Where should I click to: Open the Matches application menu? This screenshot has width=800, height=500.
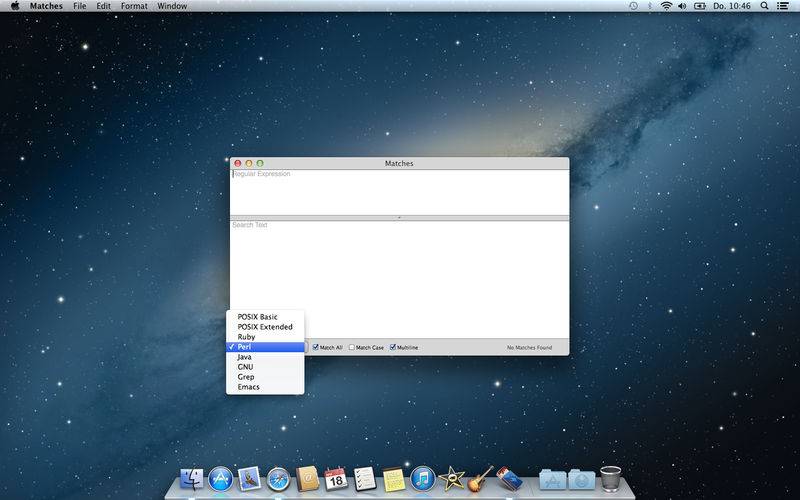click(46, 6)
